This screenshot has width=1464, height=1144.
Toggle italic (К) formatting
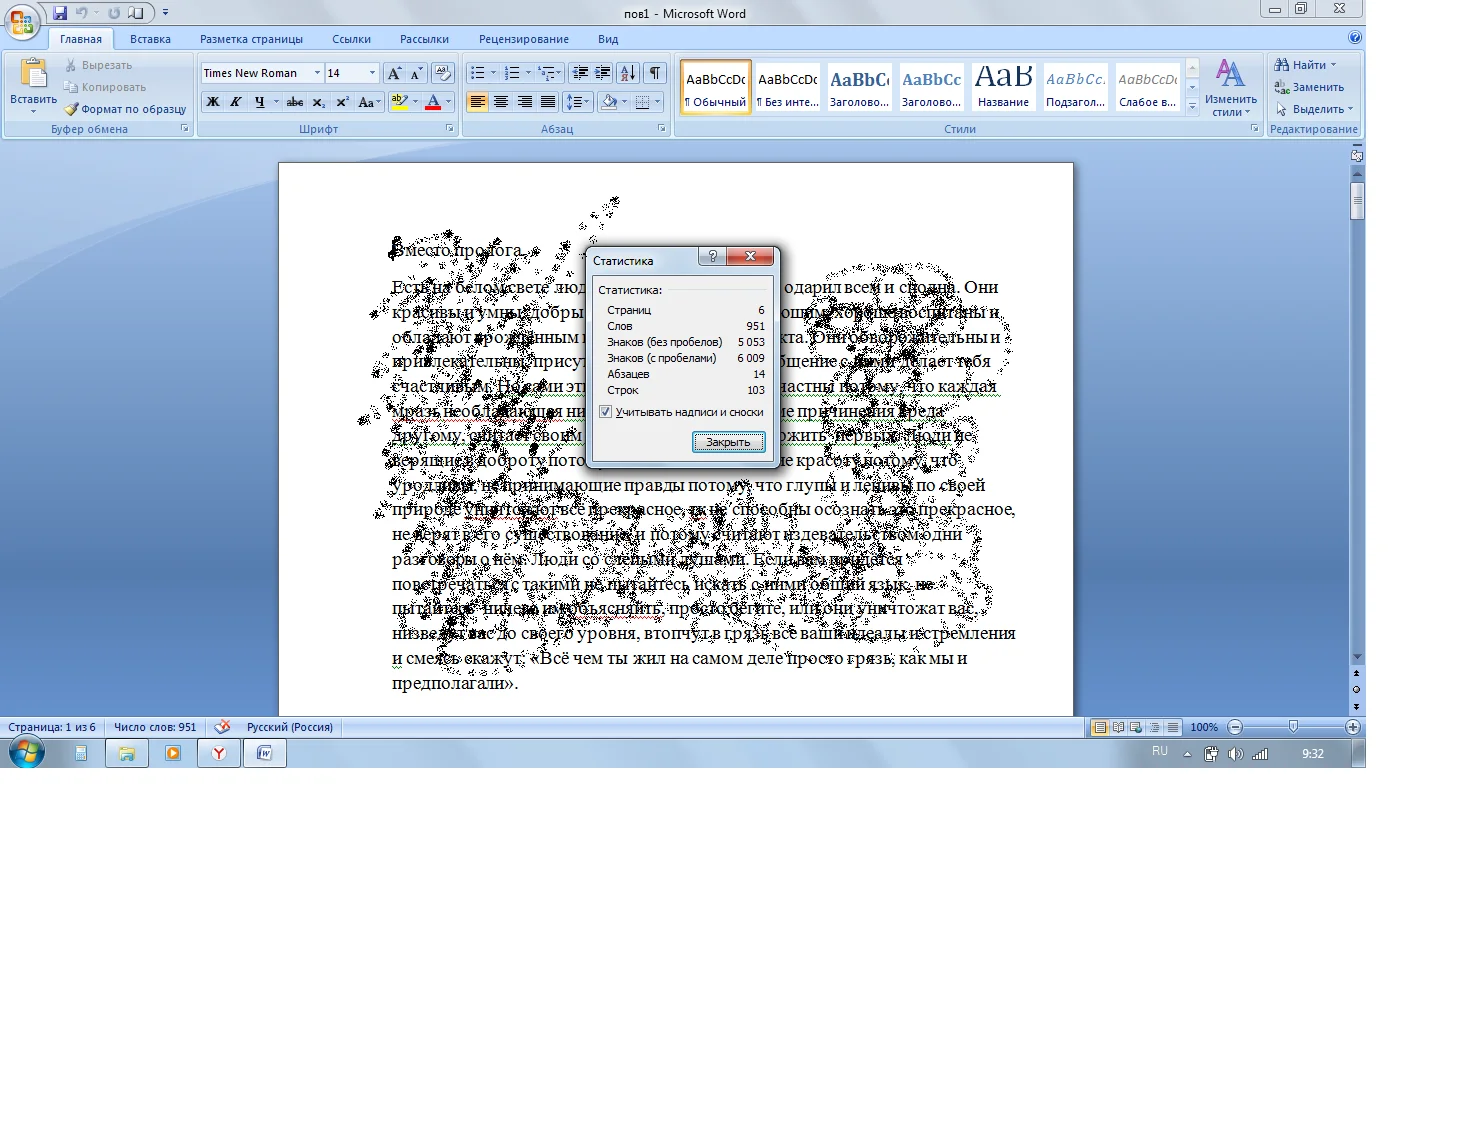point(236,102)
